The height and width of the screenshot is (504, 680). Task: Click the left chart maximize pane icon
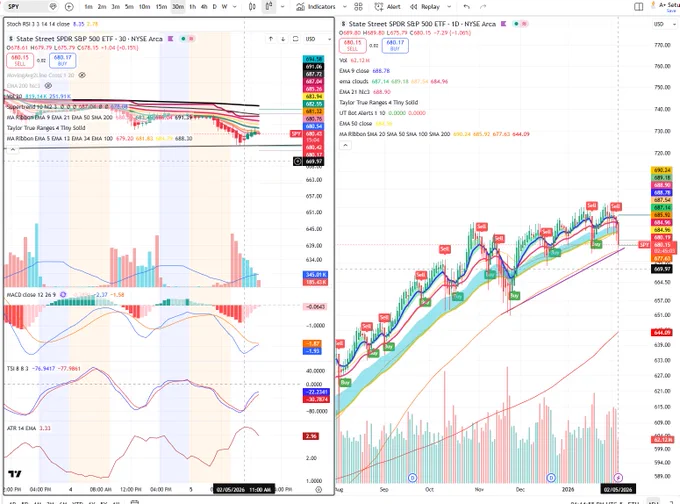pyautogui.click(x=295, y=39)
